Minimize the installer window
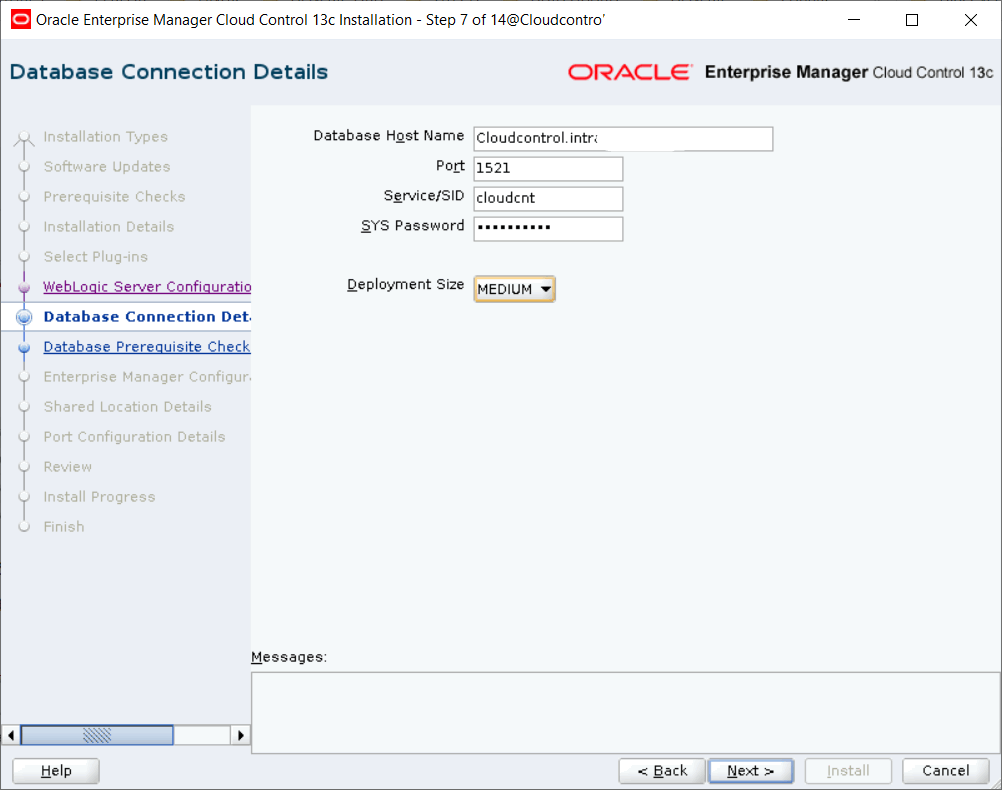The image size is (1002, 790). [x=854, y=20]
